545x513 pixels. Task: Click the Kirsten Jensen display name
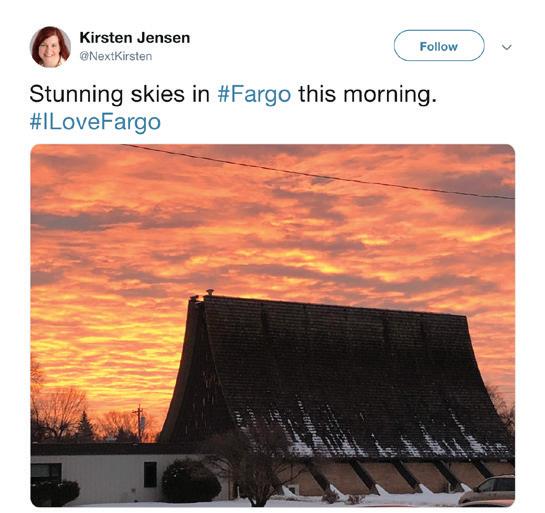coord(135,38)
